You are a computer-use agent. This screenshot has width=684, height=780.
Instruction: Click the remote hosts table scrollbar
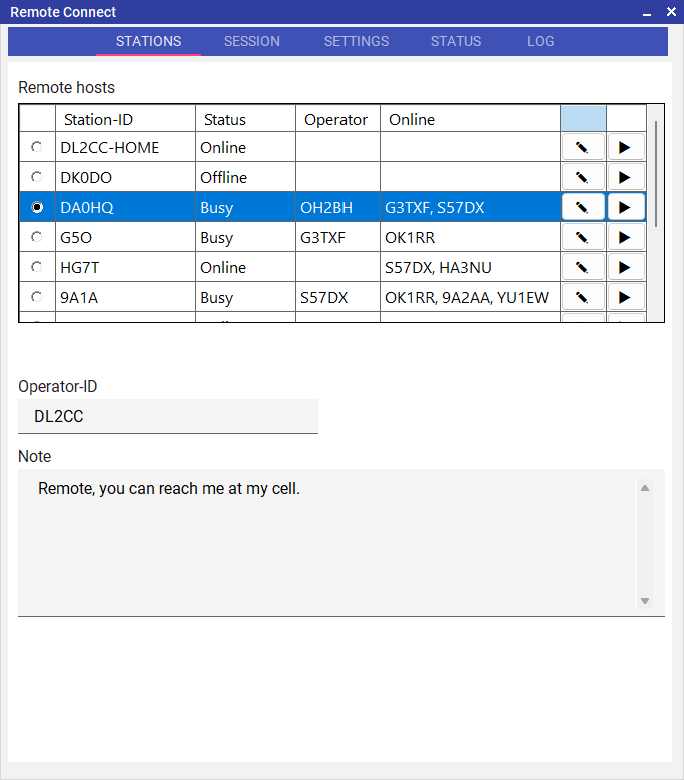(x=656, y=174)
